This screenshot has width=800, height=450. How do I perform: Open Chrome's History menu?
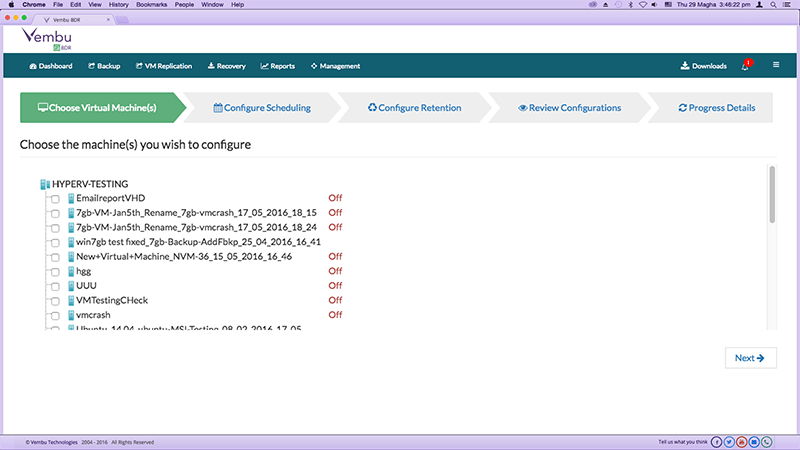[118, 5]
